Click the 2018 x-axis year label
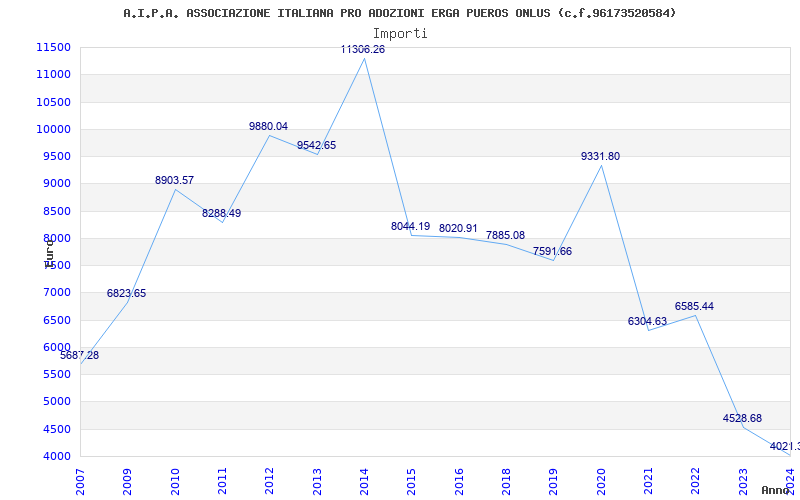Image resolution: width=800 pixels, height=500 pixels. click(506, 481)
